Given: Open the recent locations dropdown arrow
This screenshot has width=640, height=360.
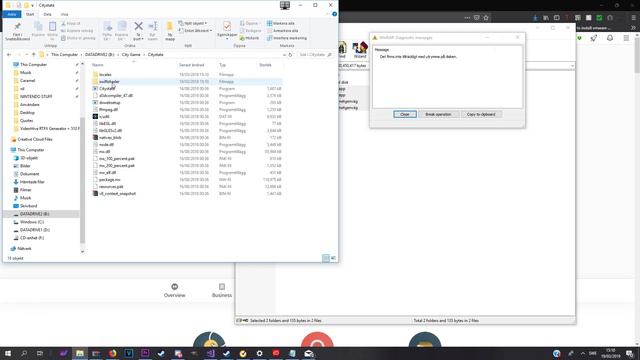Looking at the screenshot, I should pos(27,55).
